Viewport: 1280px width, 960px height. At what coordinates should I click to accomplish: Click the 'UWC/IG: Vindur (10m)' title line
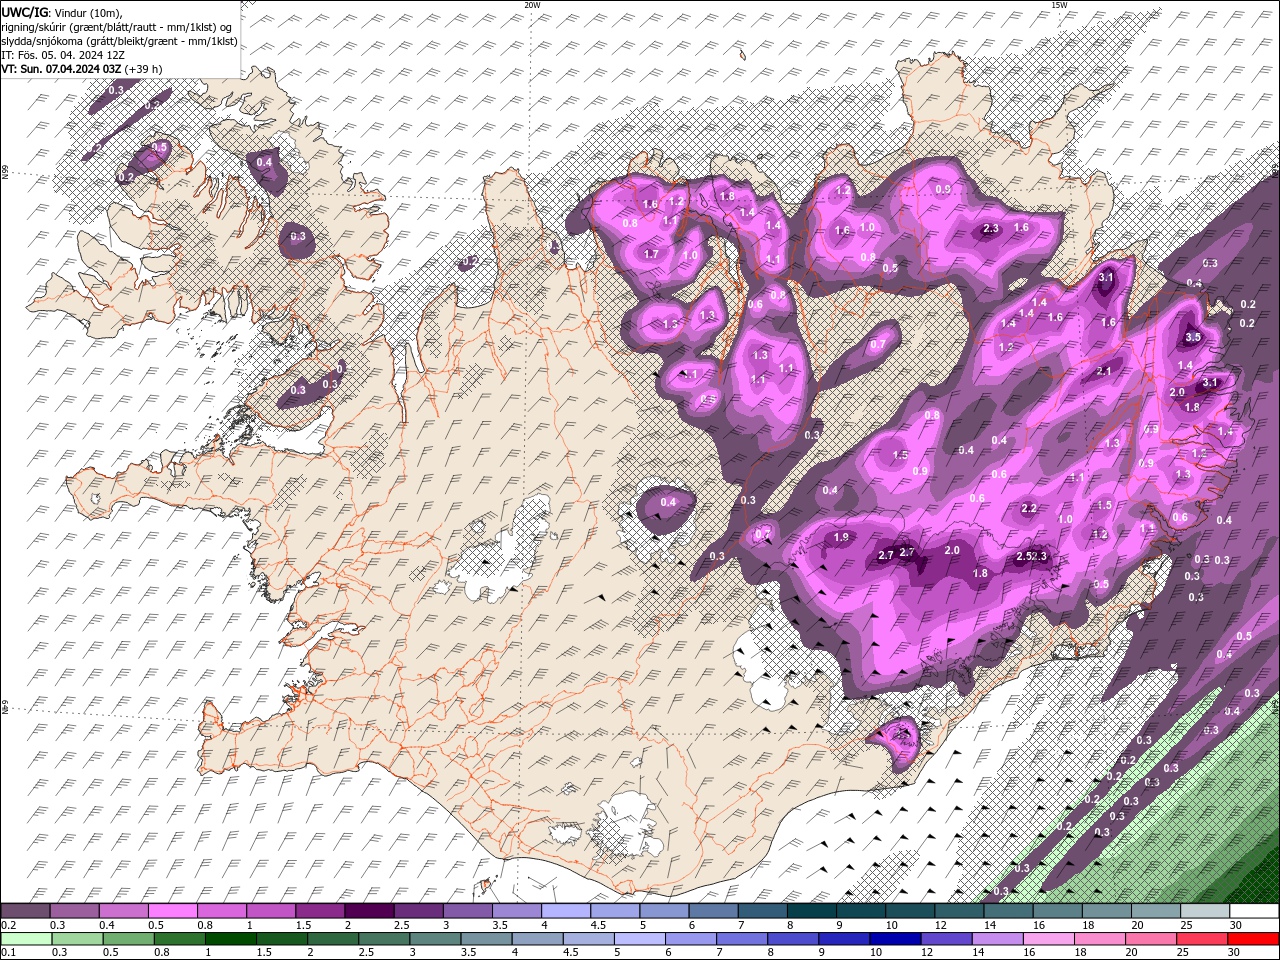pos(60,12)
